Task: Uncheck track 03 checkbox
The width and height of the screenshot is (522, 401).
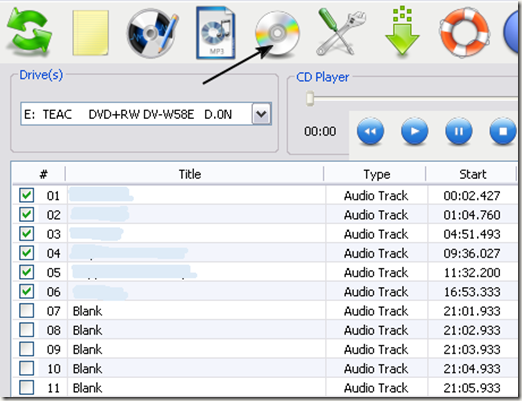Action: click(26, 234)
